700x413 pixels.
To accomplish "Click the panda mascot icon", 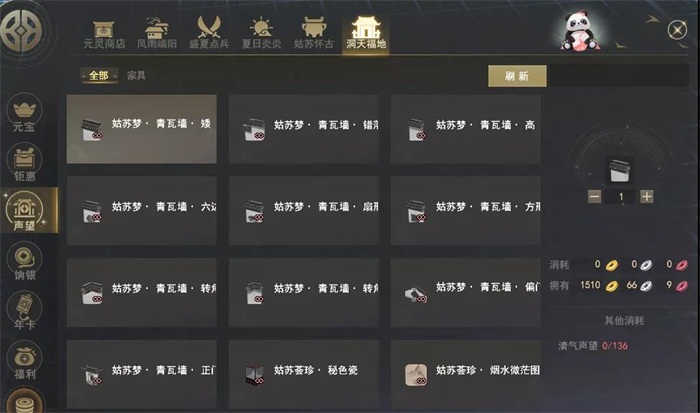I will pyautogui.click(x=579, y=30).
